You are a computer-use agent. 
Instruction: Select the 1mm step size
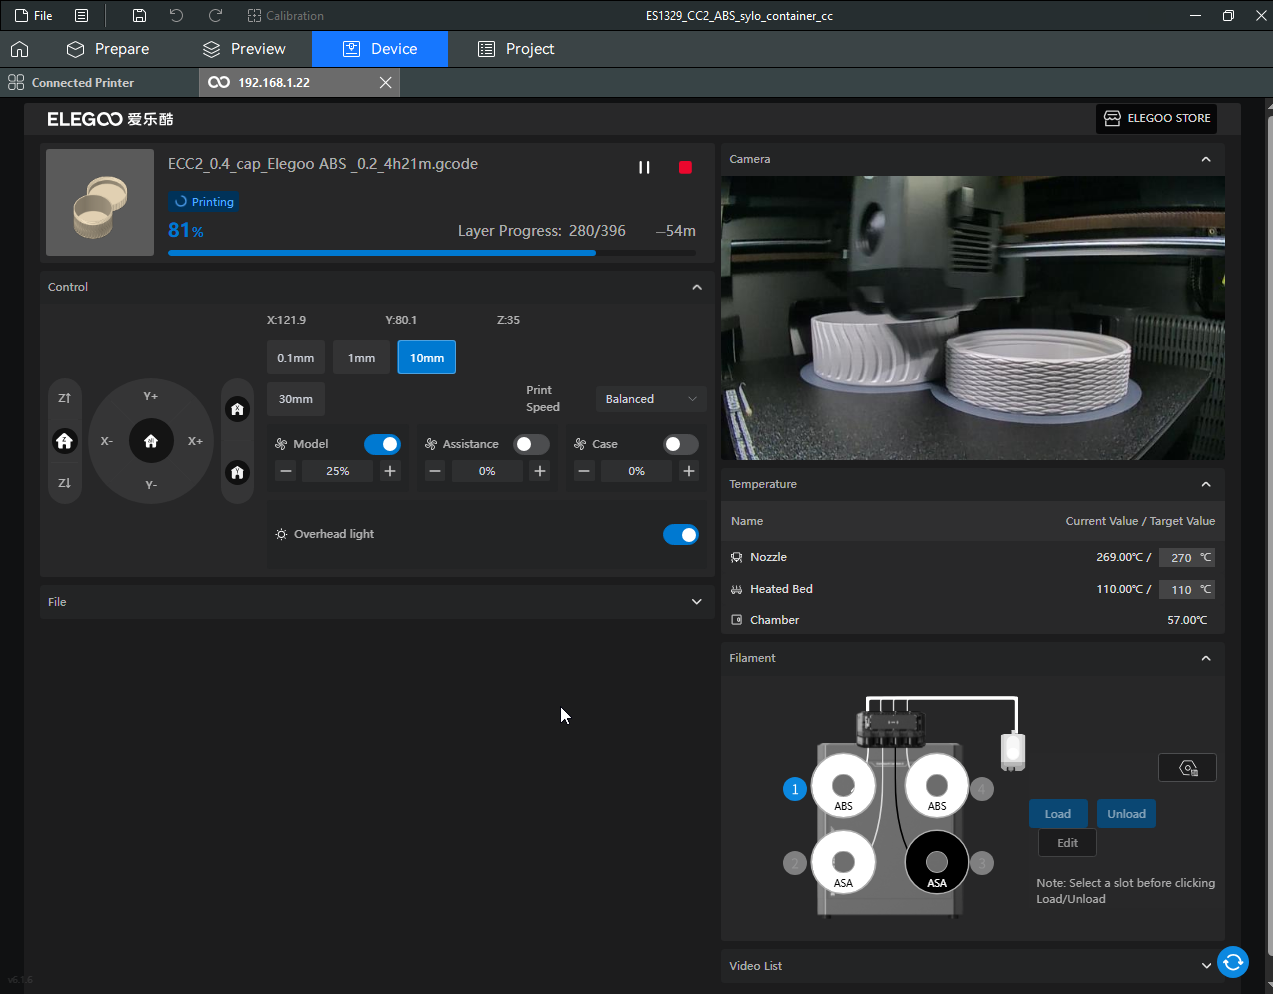(361, 358)
